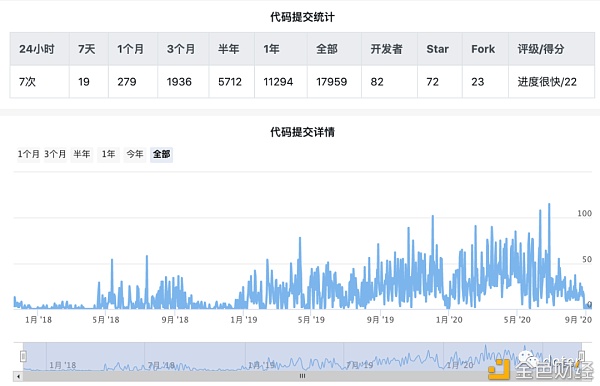Screen dimensions: 600x386
Task: Click the 1个月 table header
Action: (133, 49)
